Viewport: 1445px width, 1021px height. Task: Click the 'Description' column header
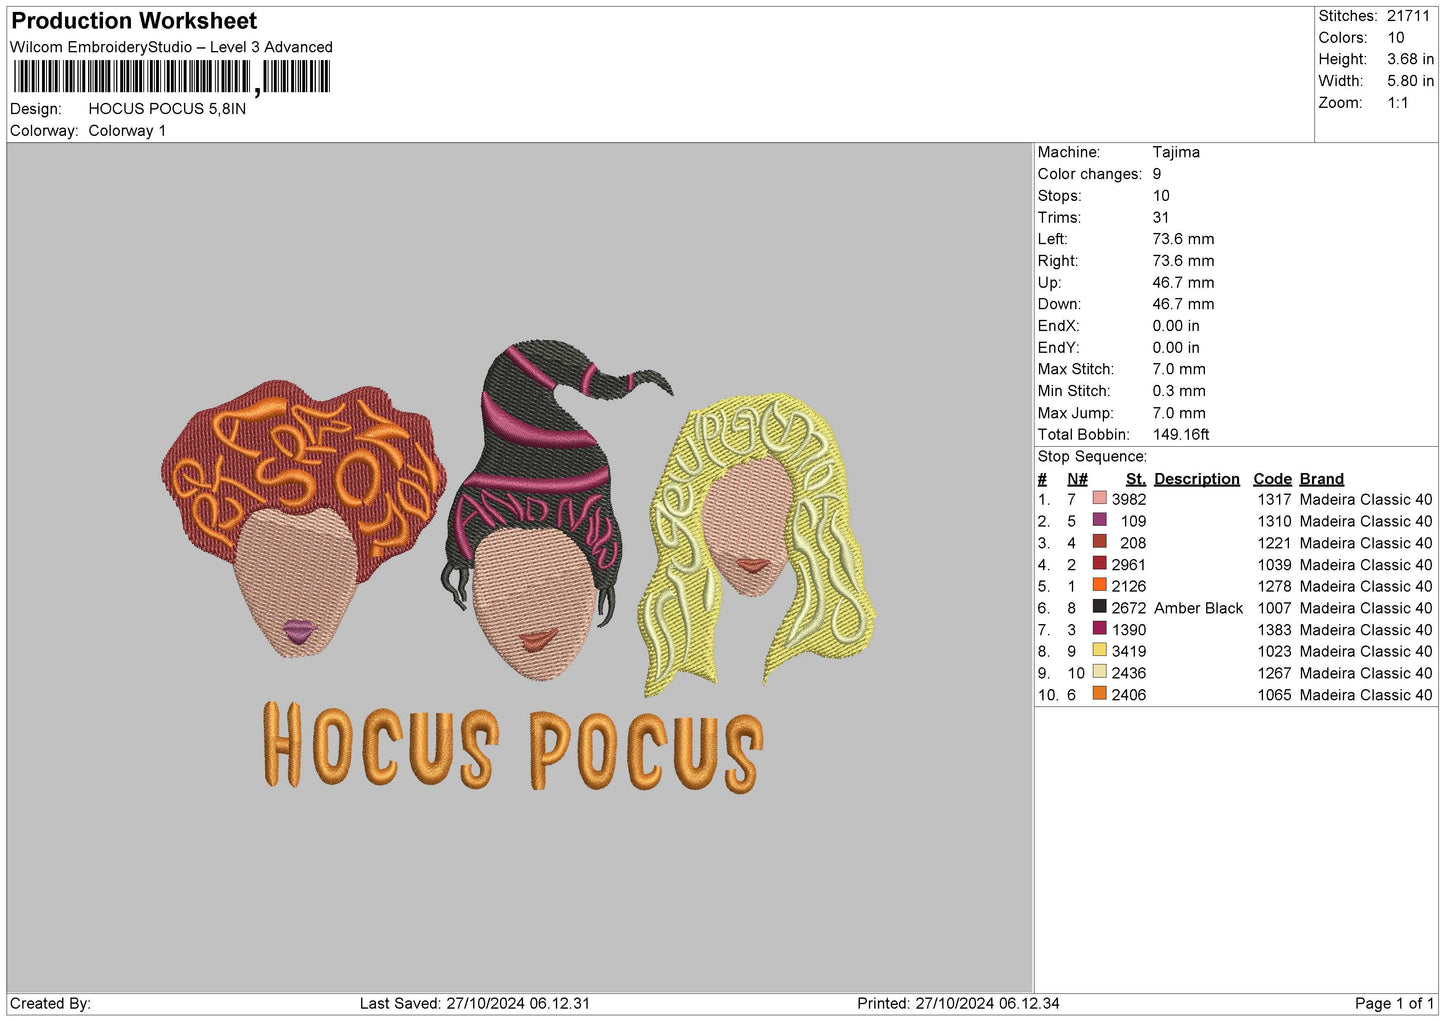(1197, 479)
